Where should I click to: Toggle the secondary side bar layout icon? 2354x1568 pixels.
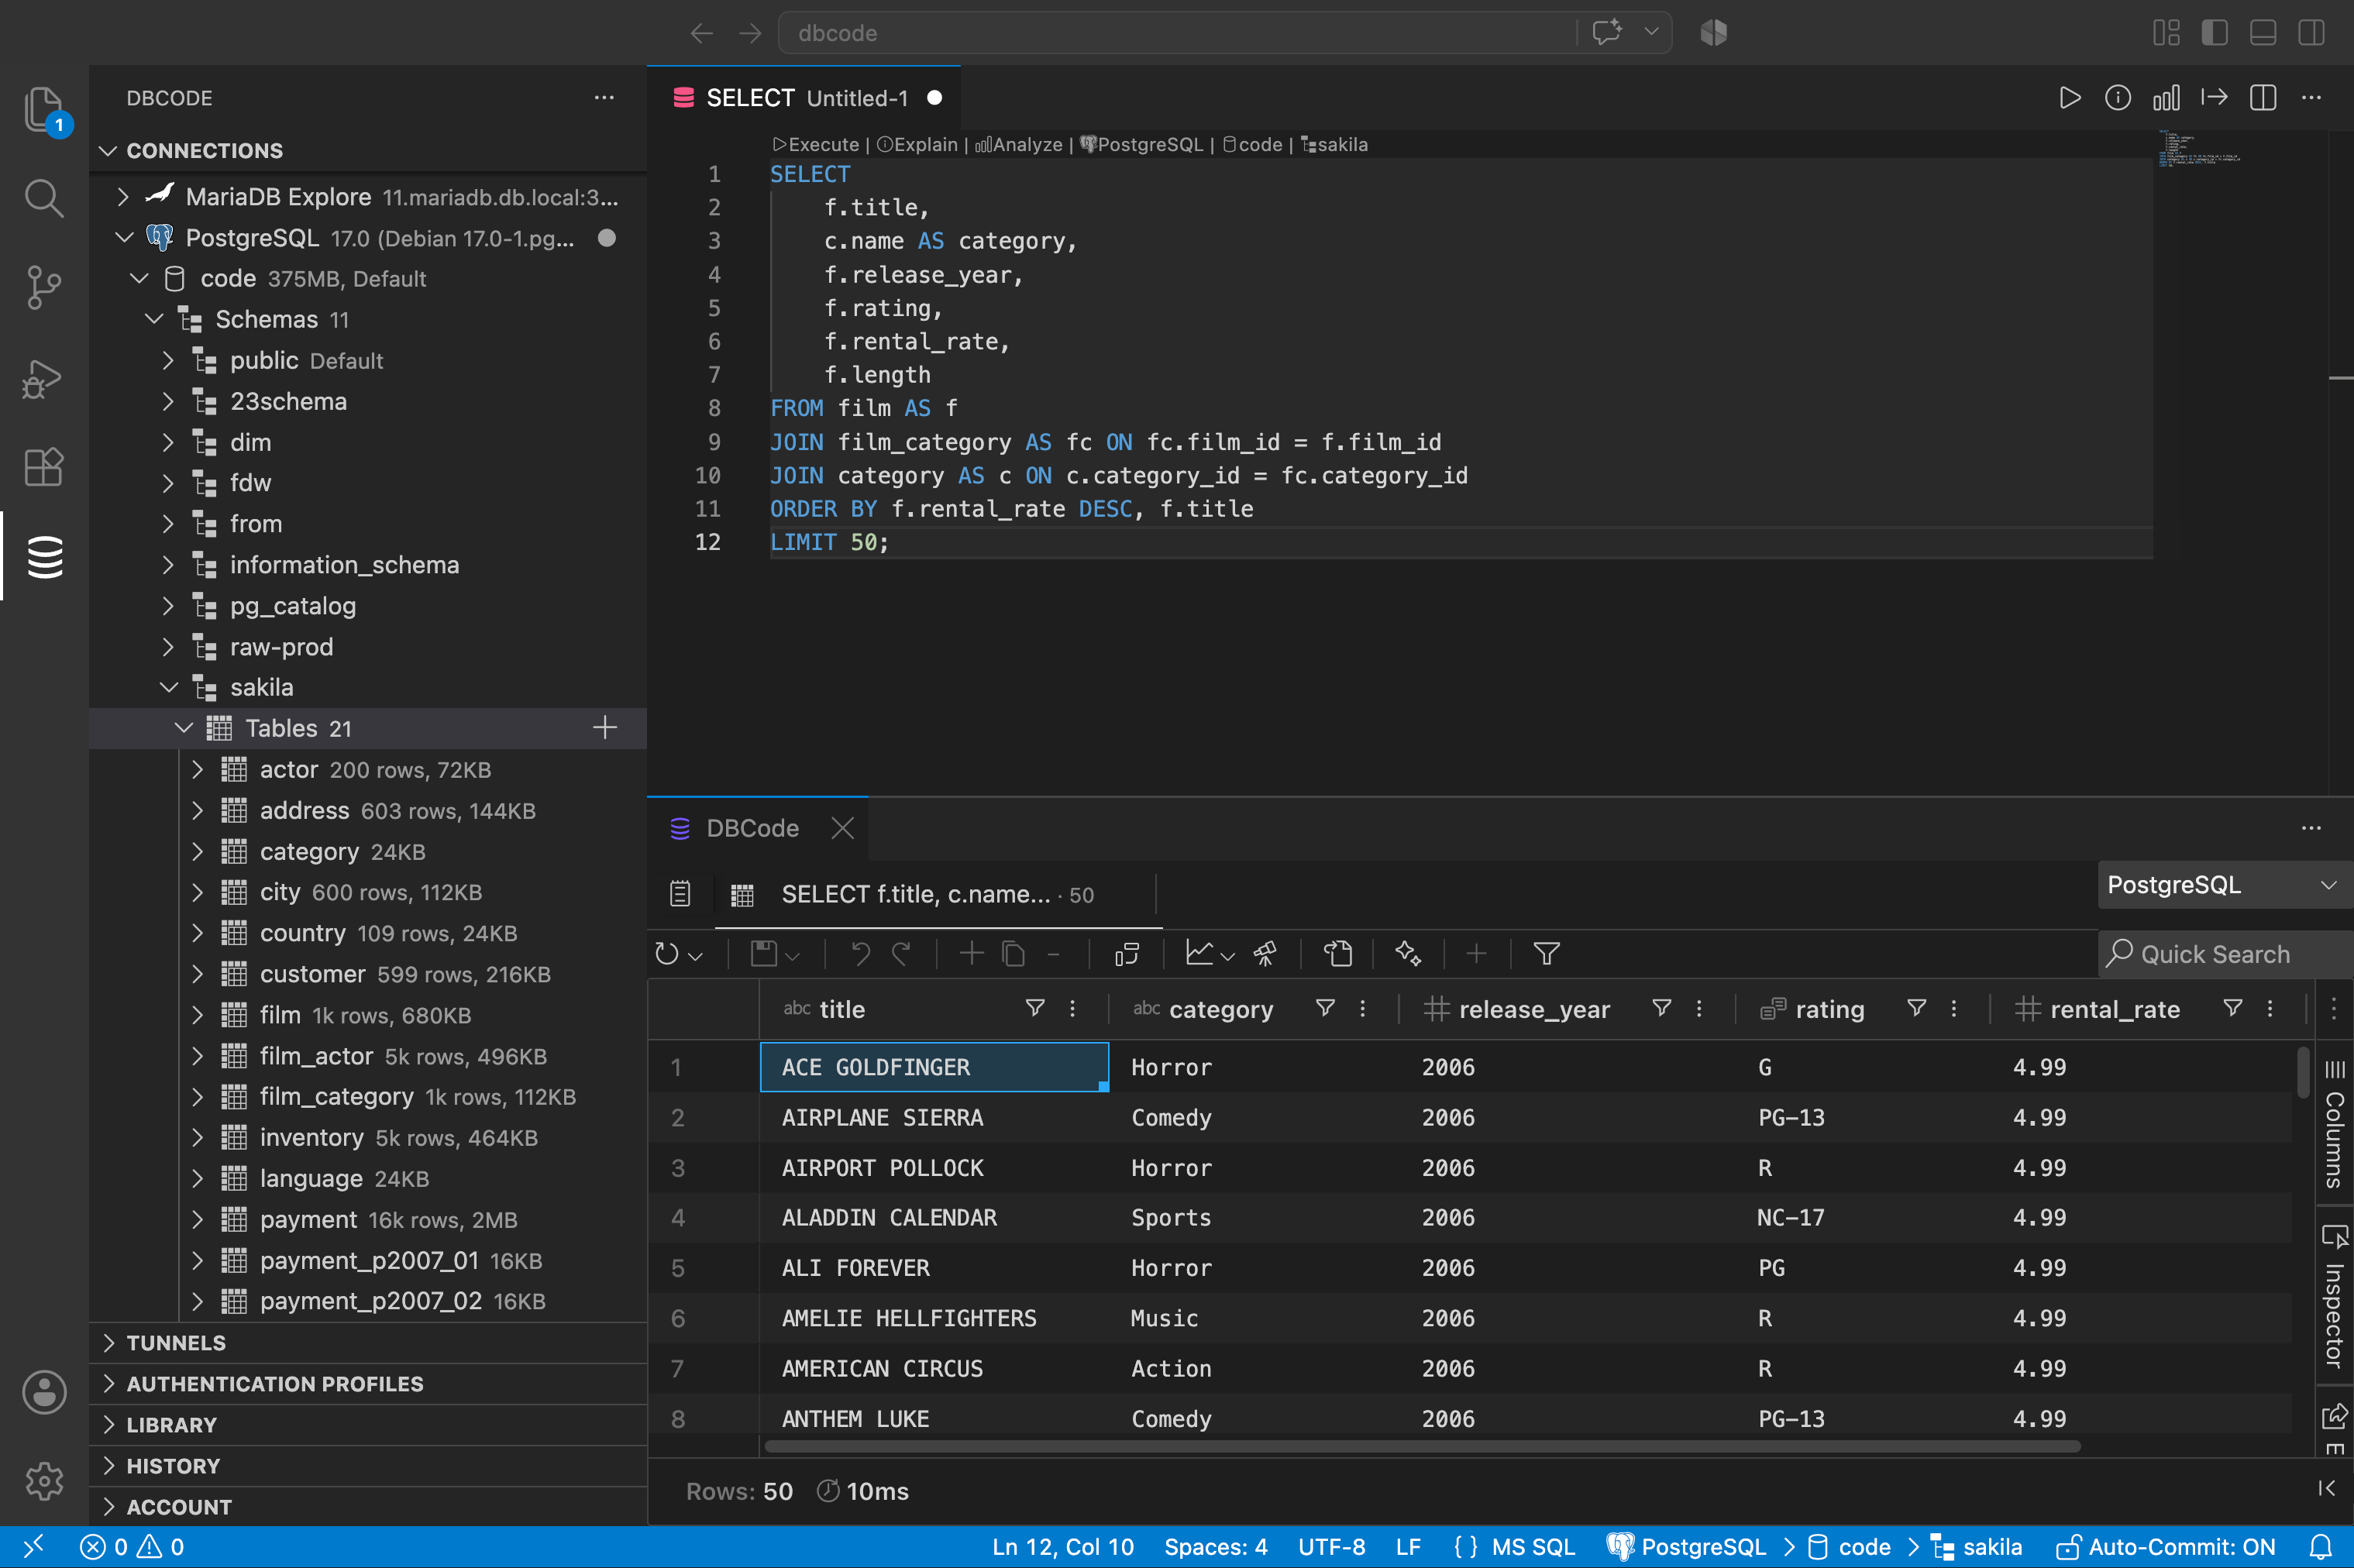point(2311,33)
